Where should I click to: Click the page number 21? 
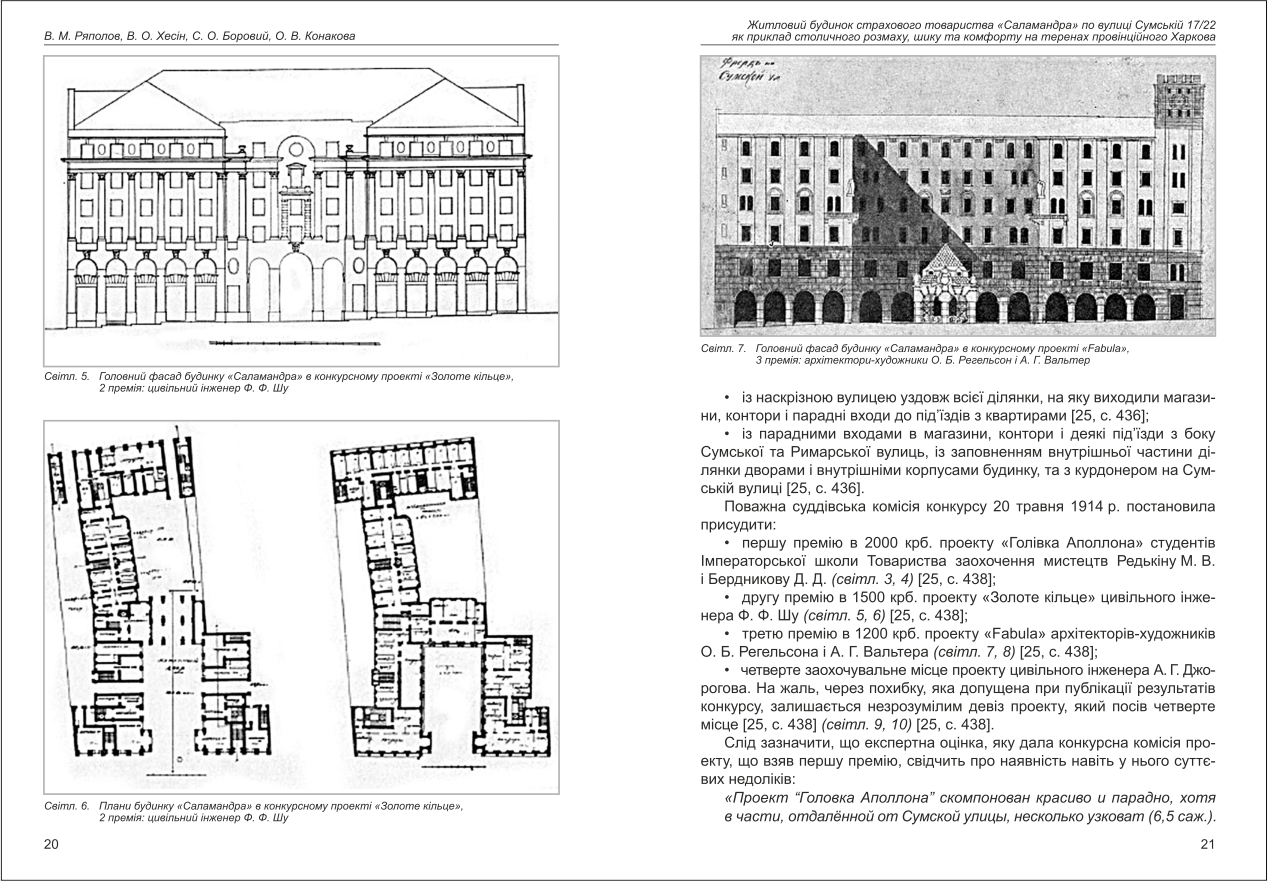pos(1206,845)
